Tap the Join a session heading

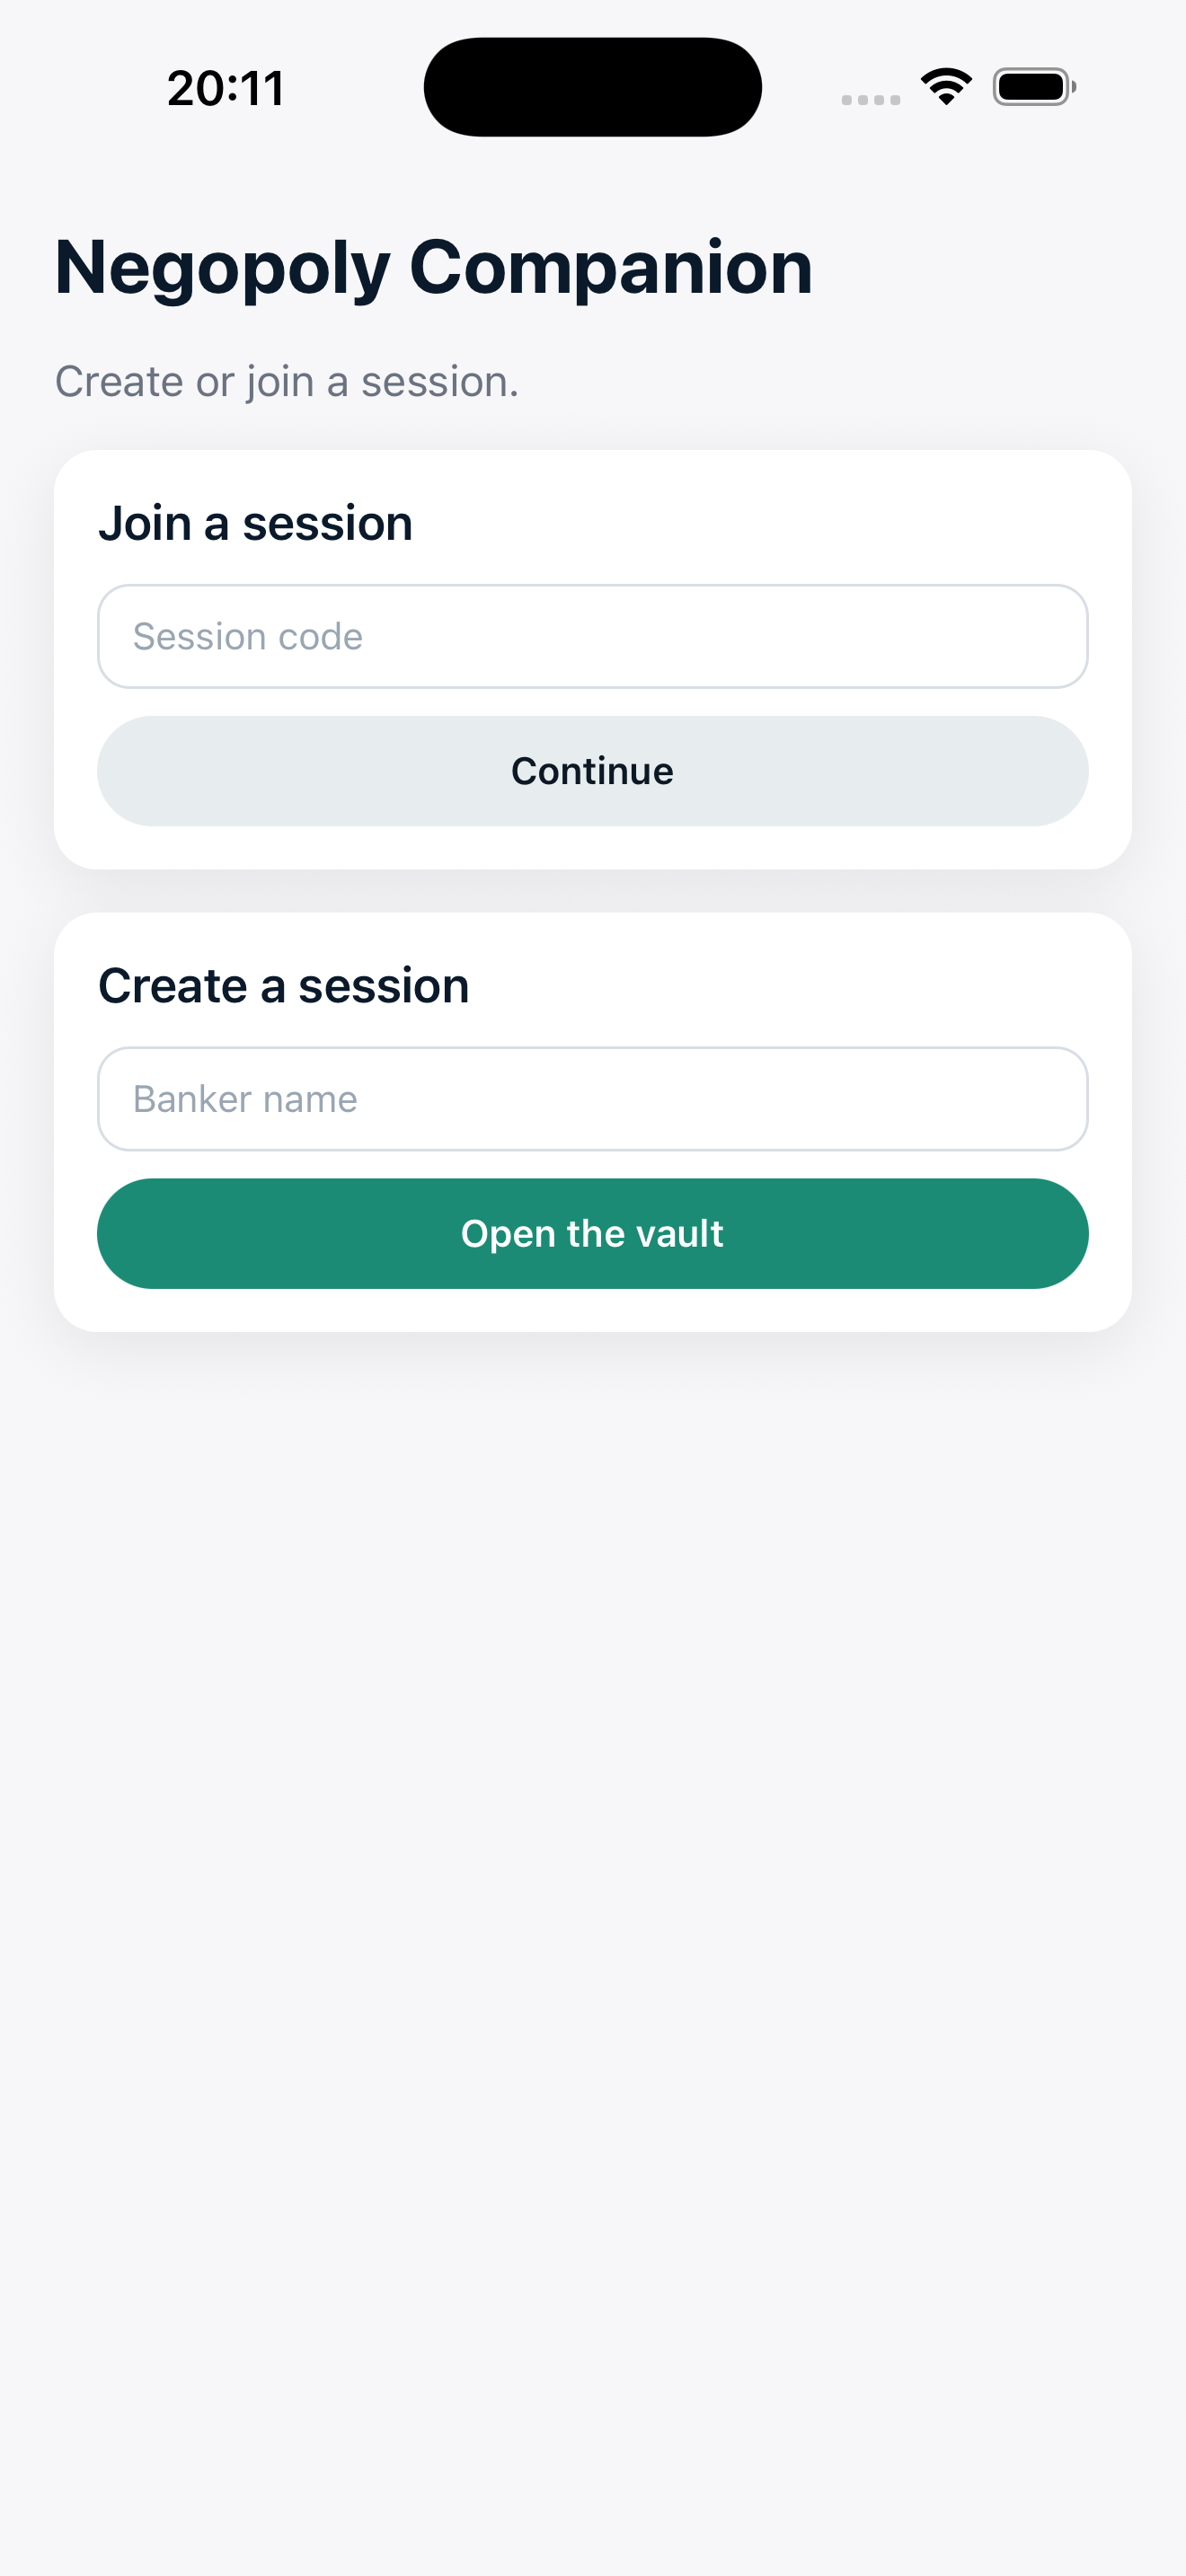255,523
